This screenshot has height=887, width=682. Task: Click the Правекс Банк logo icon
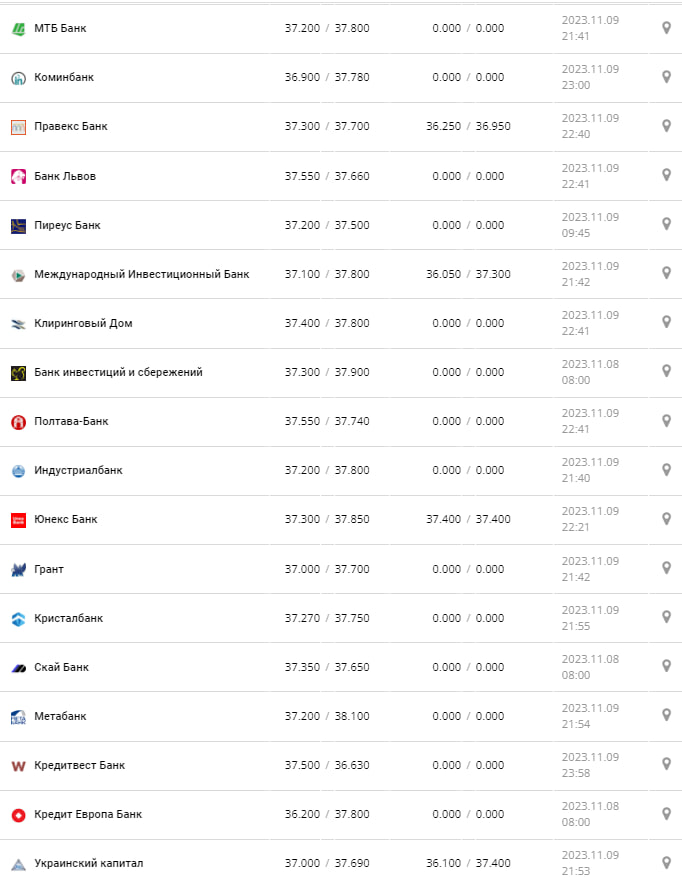coord(18,127)
